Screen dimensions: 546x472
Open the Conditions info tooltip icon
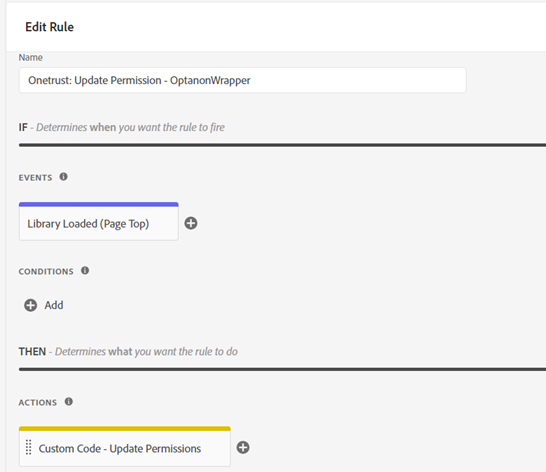85,271
